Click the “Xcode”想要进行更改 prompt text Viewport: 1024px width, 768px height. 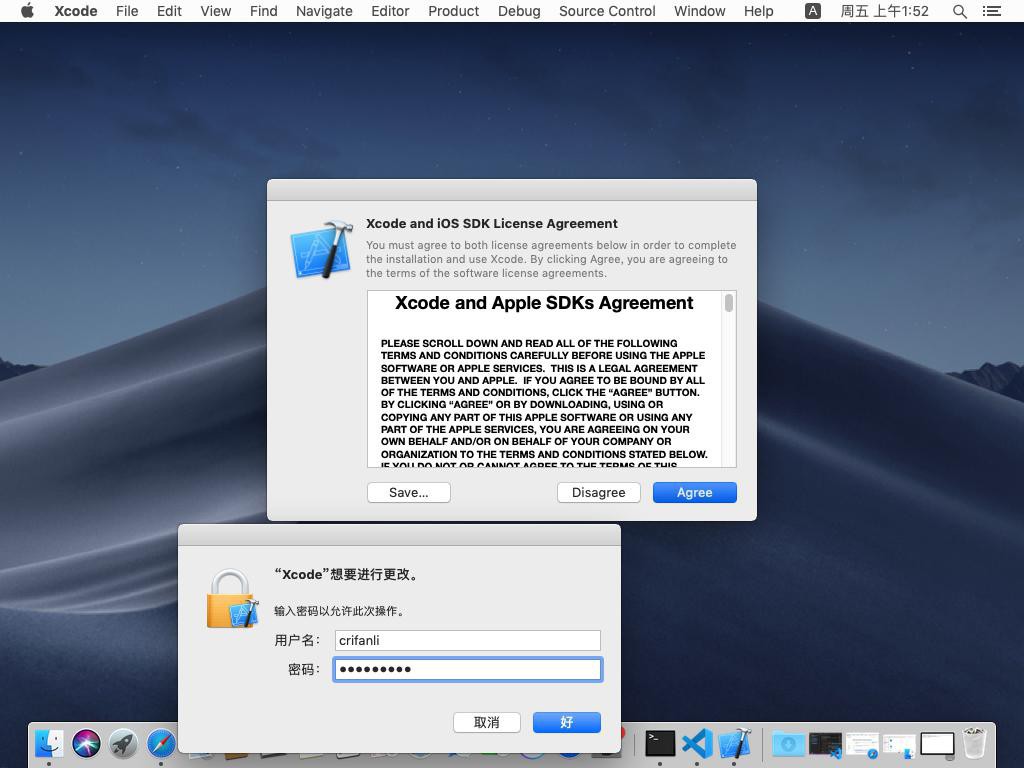pyautogui.click(x=346, y=574)
